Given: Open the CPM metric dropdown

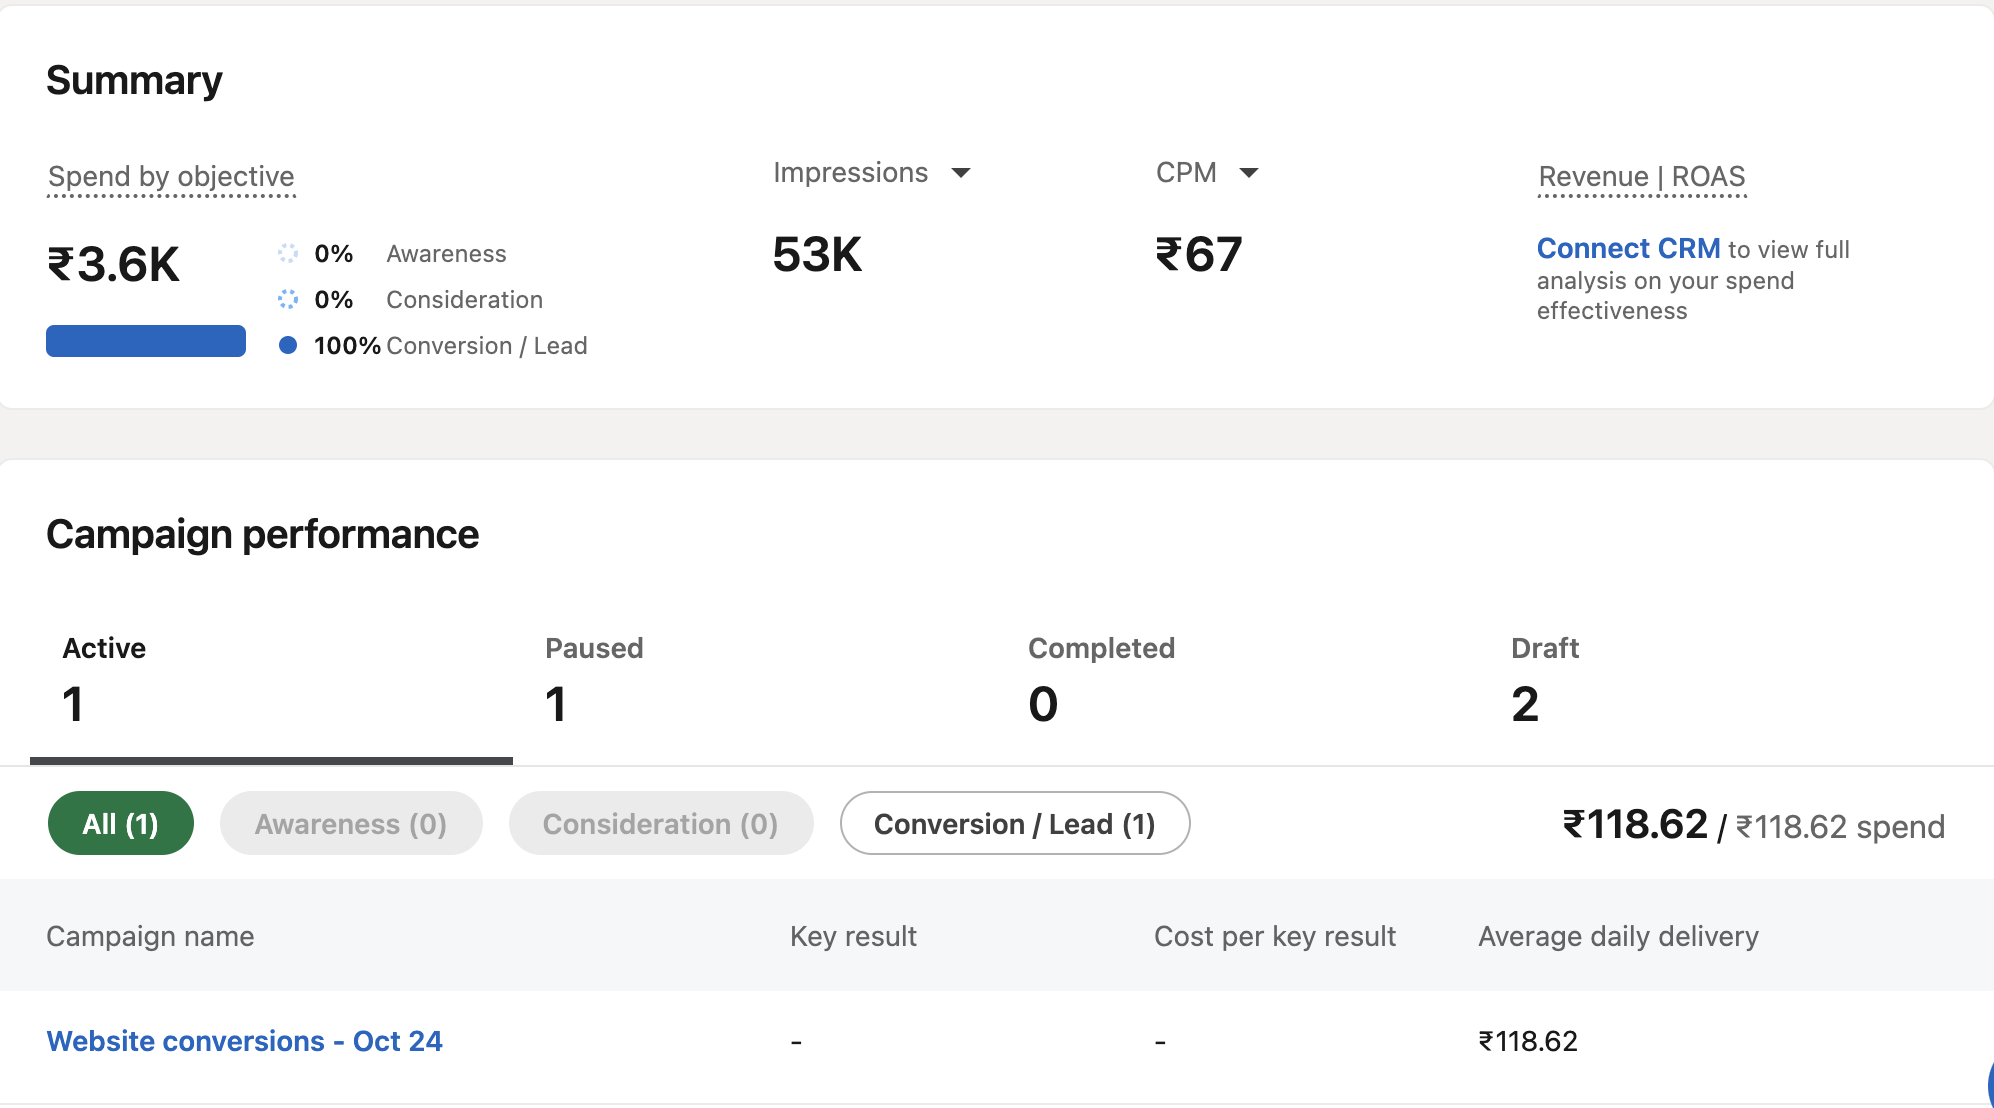Looking at the screenshot, I should 1207,173.
